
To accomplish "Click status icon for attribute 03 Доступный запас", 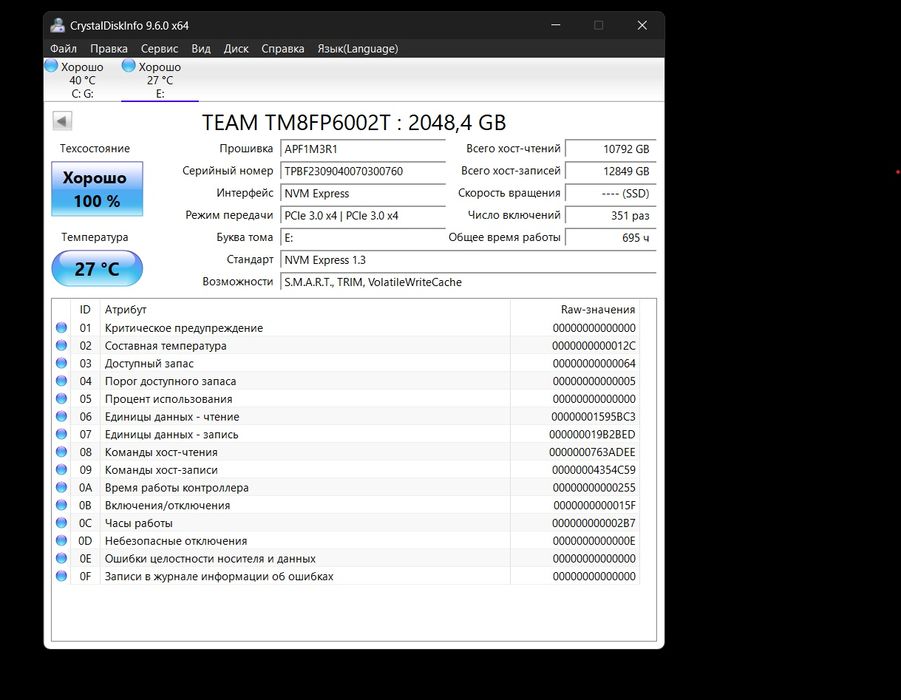I will pos(61,363).
